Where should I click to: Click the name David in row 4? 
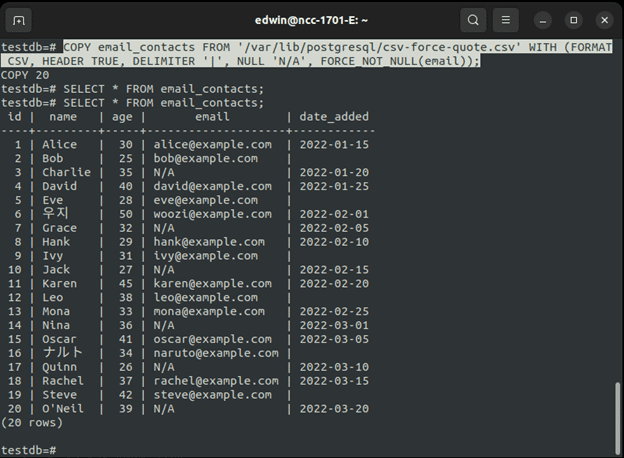59,186
